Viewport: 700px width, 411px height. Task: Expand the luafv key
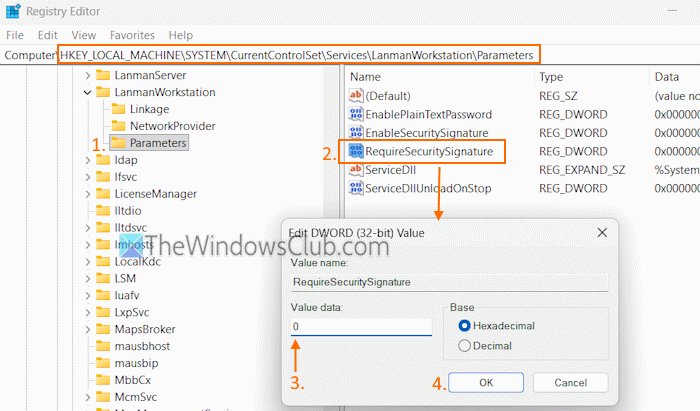coord(88,295)
